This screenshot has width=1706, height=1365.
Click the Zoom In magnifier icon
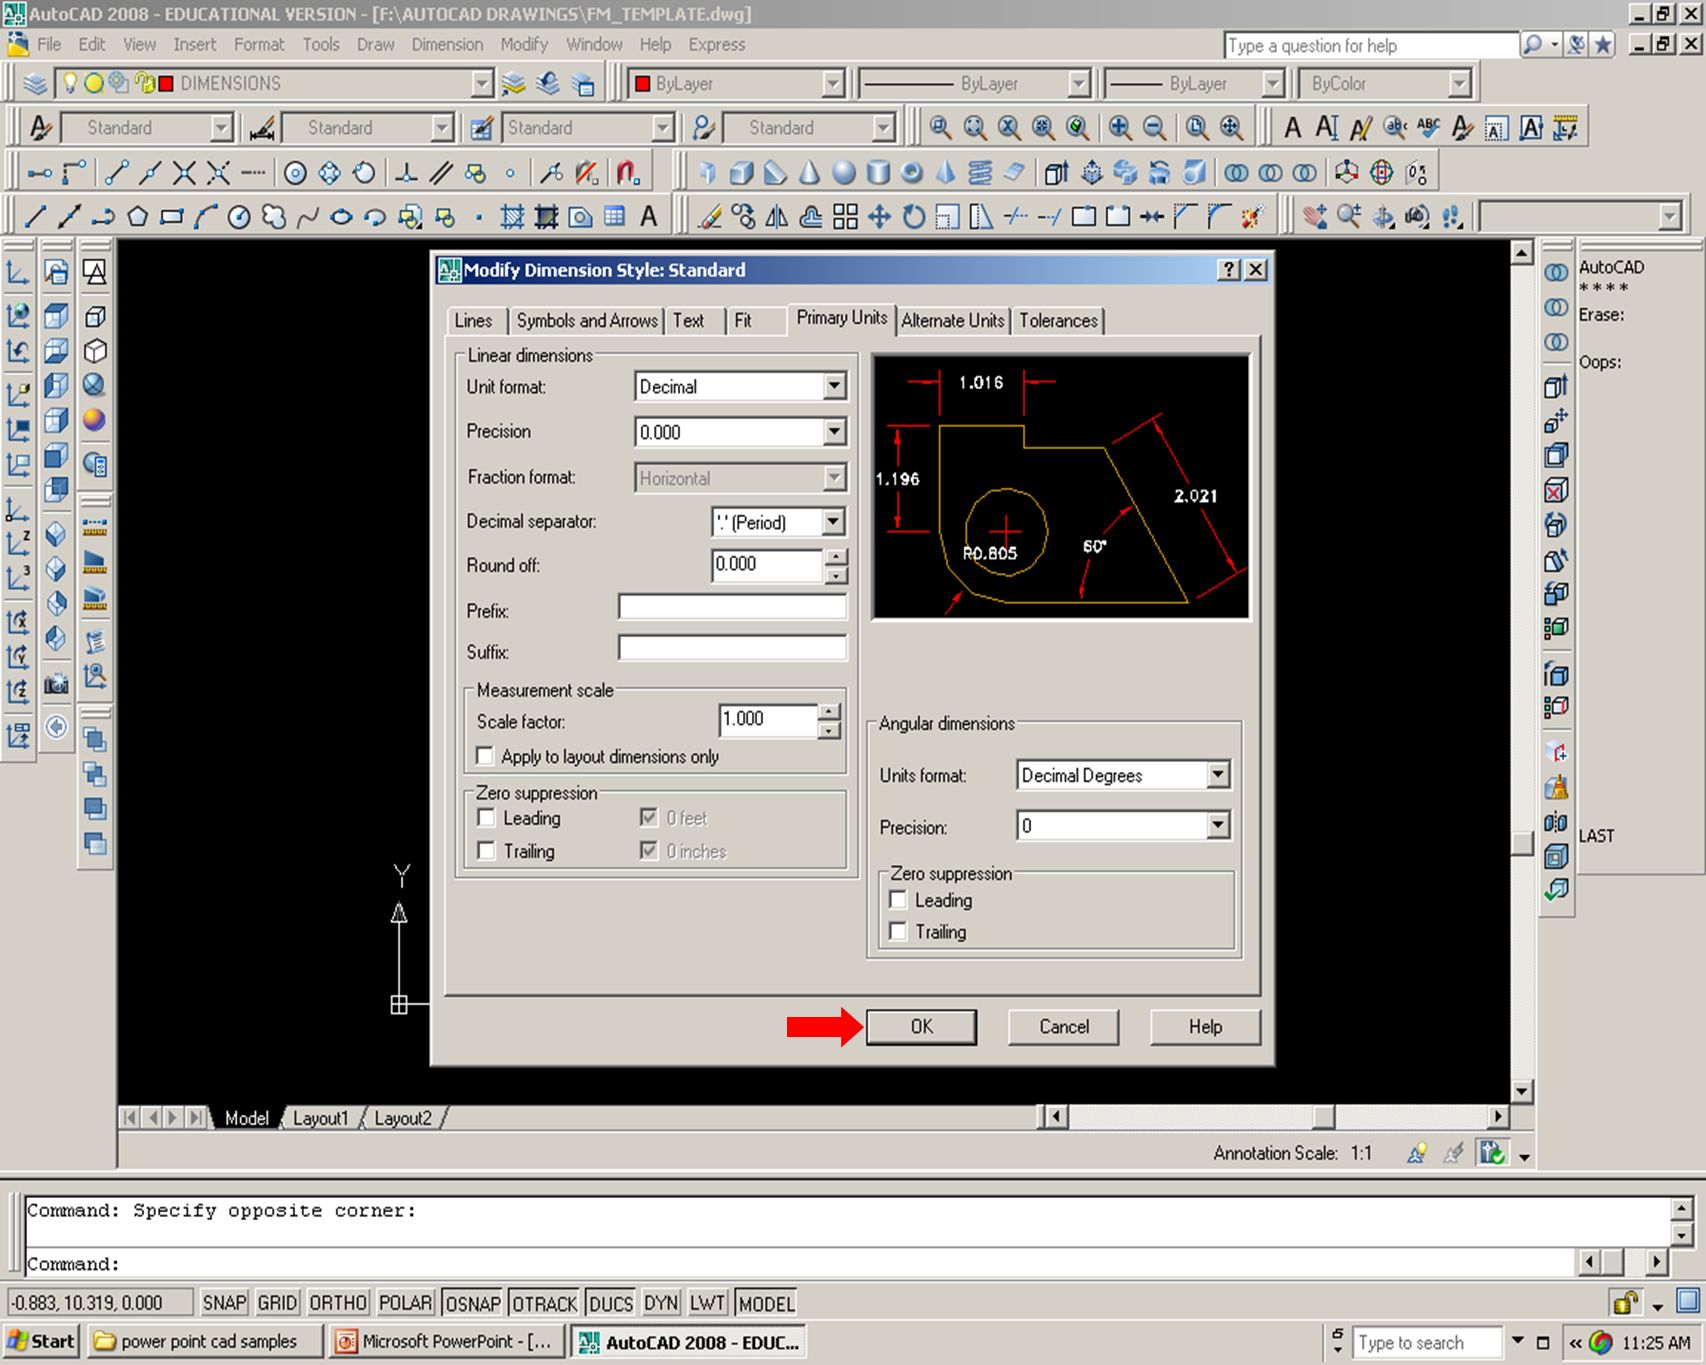click(1120, 128)
